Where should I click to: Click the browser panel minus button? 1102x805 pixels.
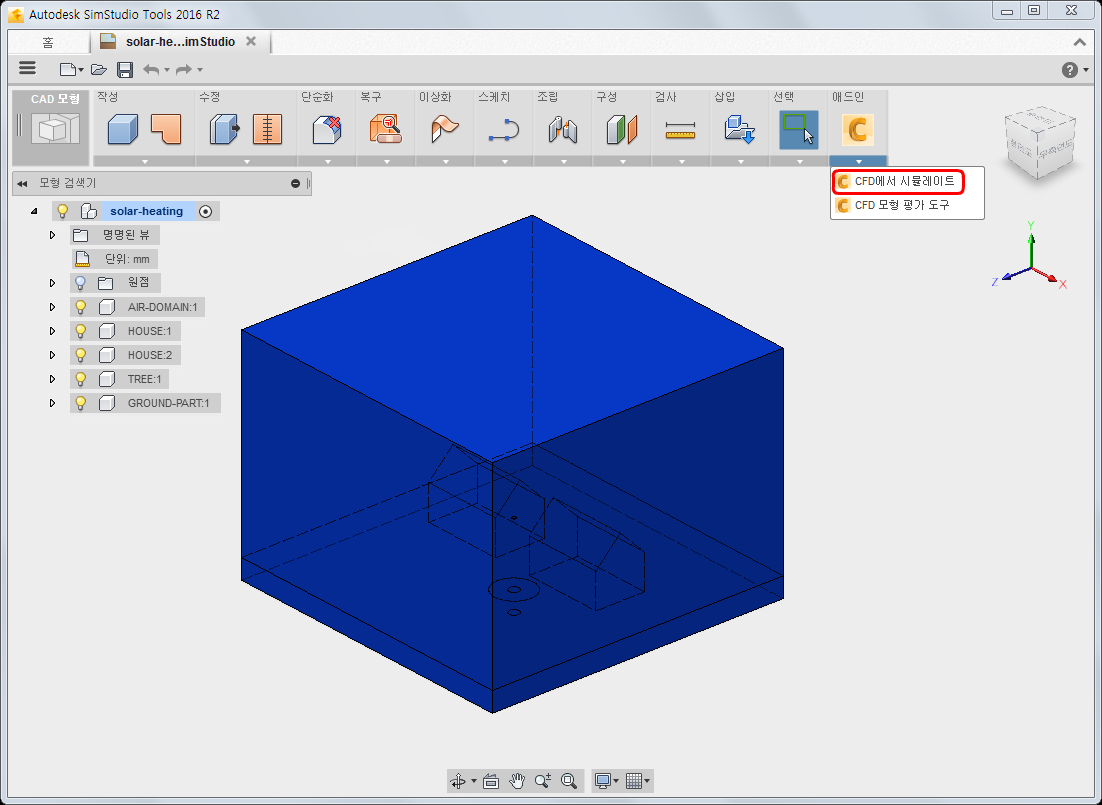point(295,183)
